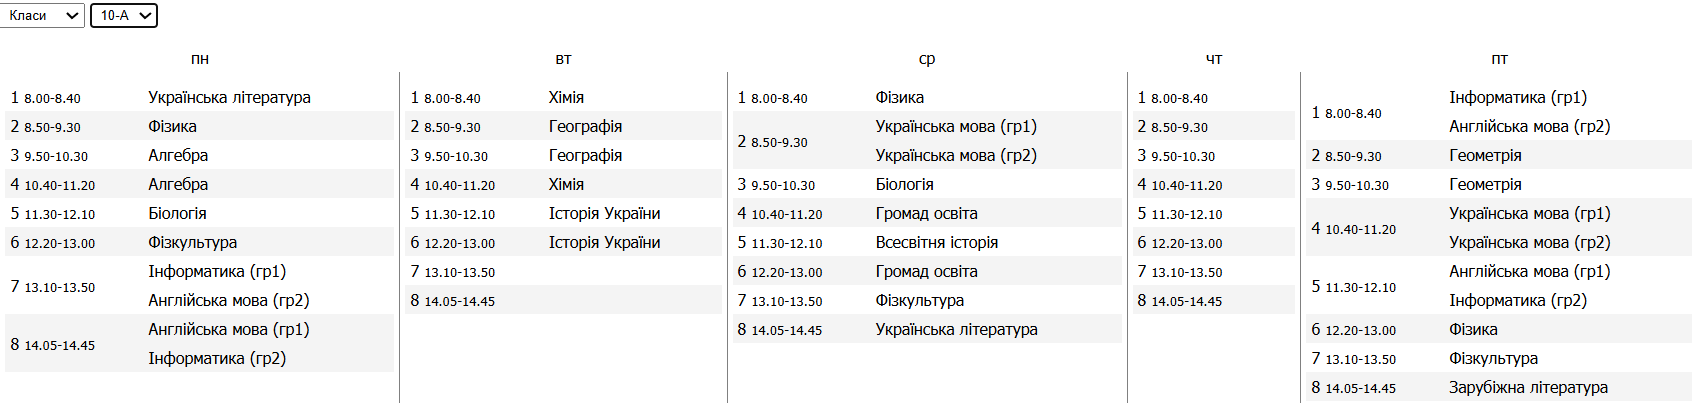Select the чт day column header

pyautogui.click(x=1214, y=59)
